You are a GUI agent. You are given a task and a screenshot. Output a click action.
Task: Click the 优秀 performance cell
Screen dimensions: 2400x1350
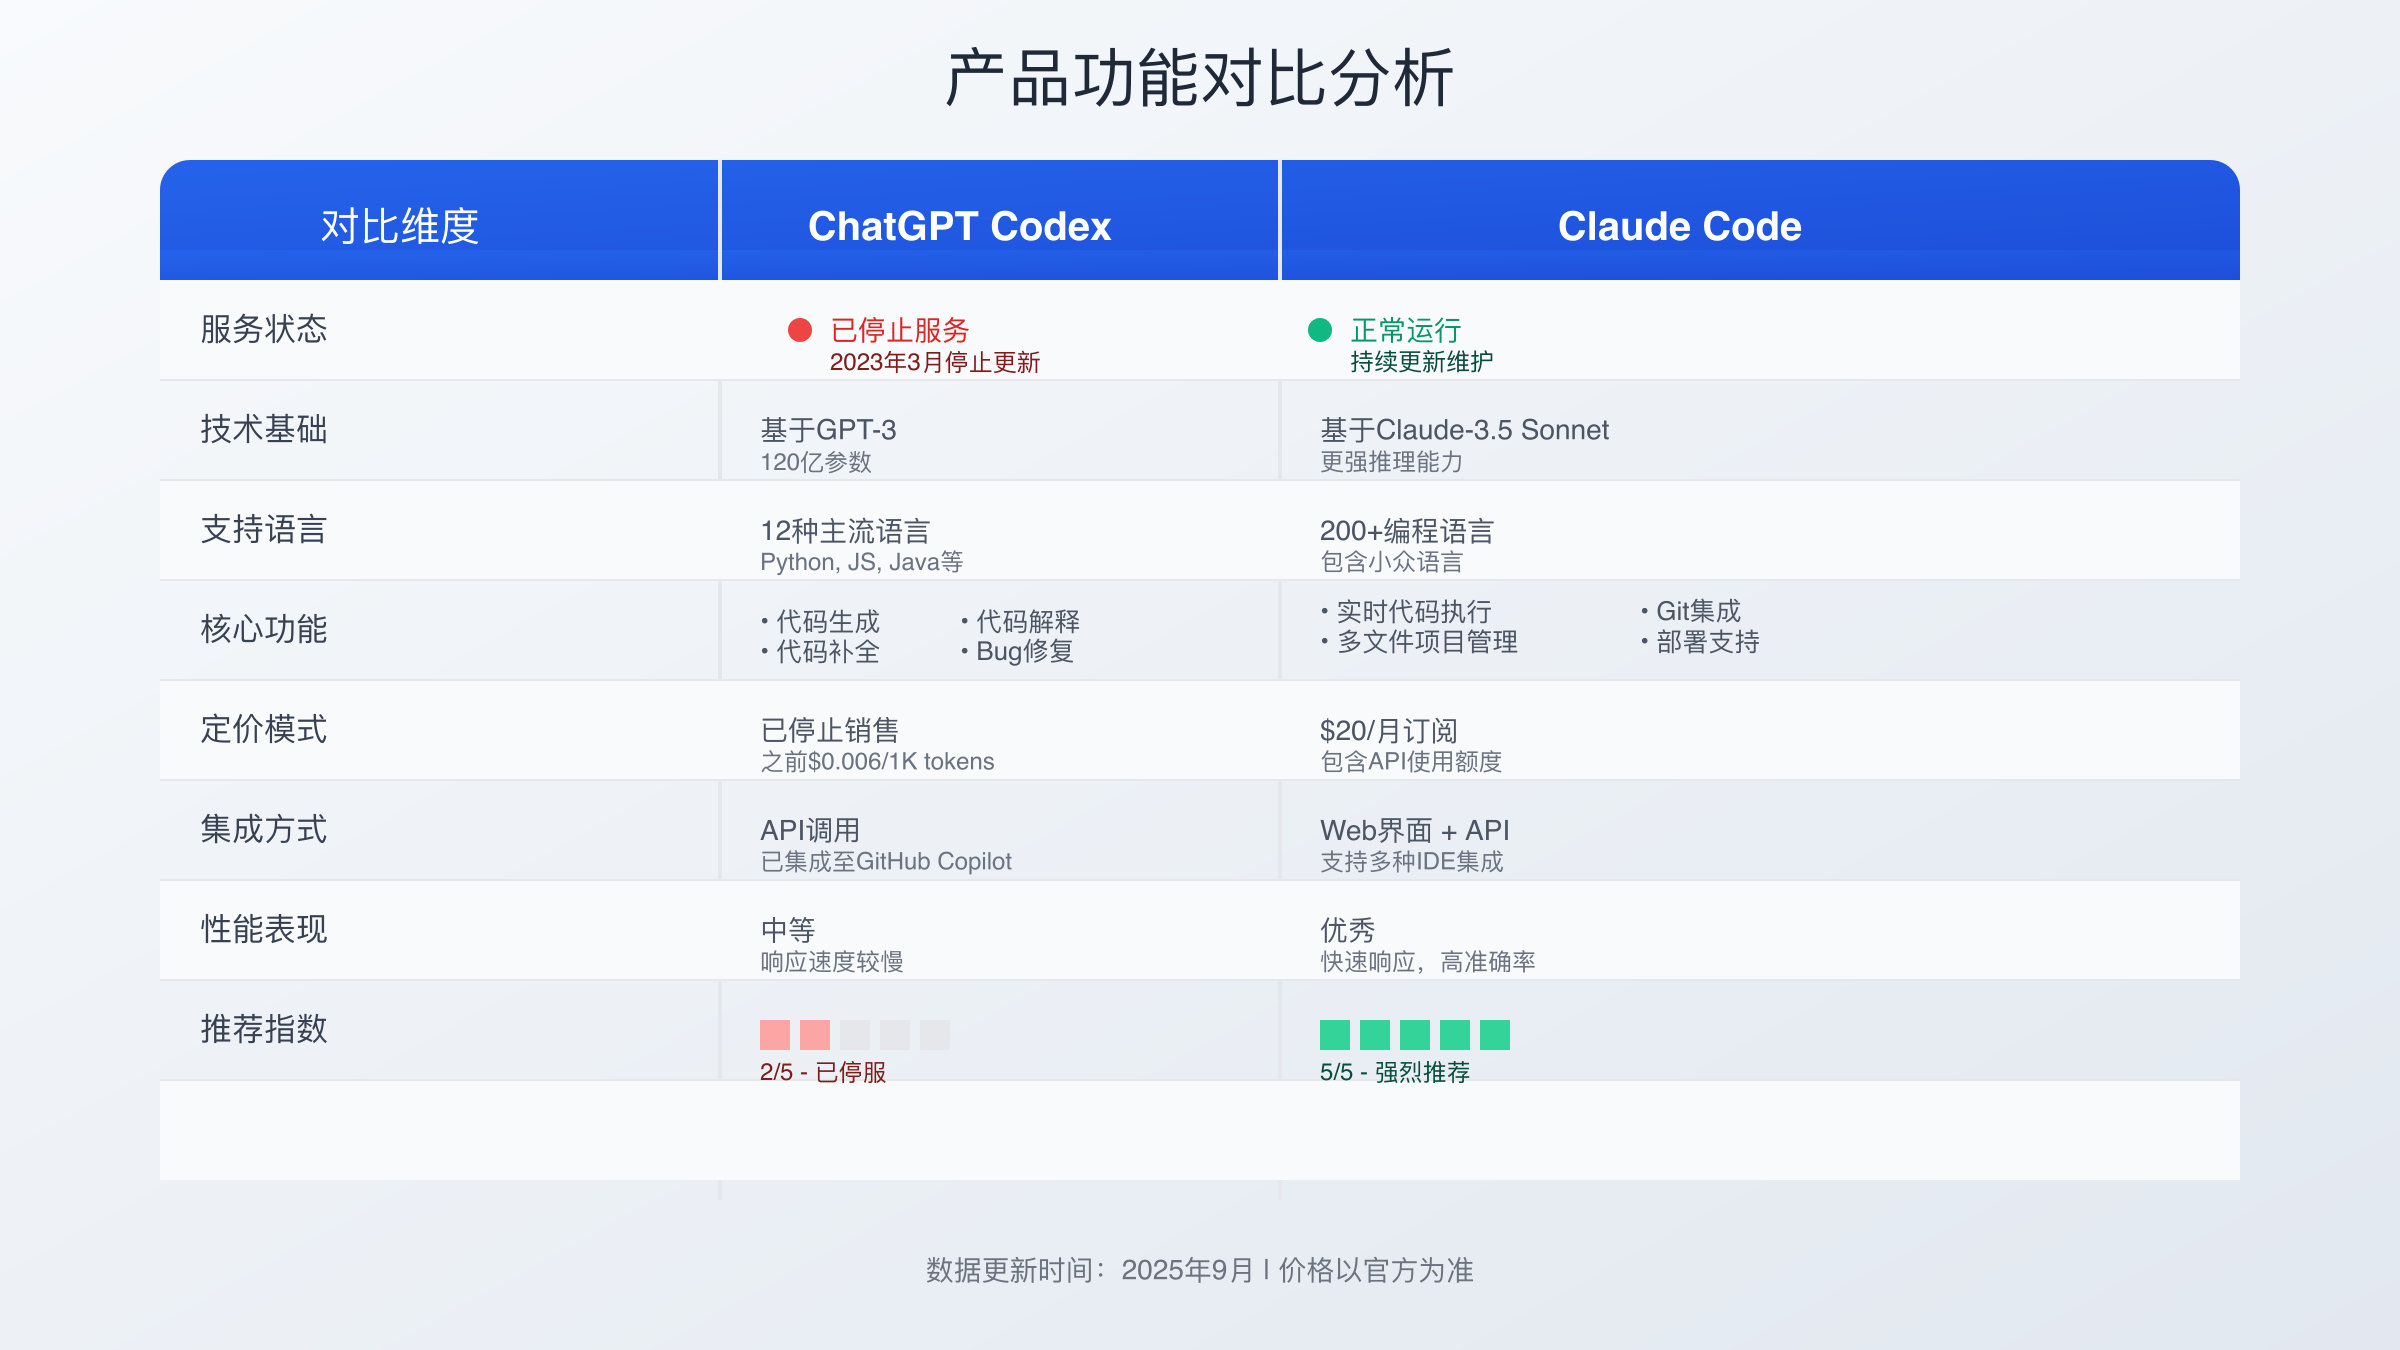coord(1348,930)
